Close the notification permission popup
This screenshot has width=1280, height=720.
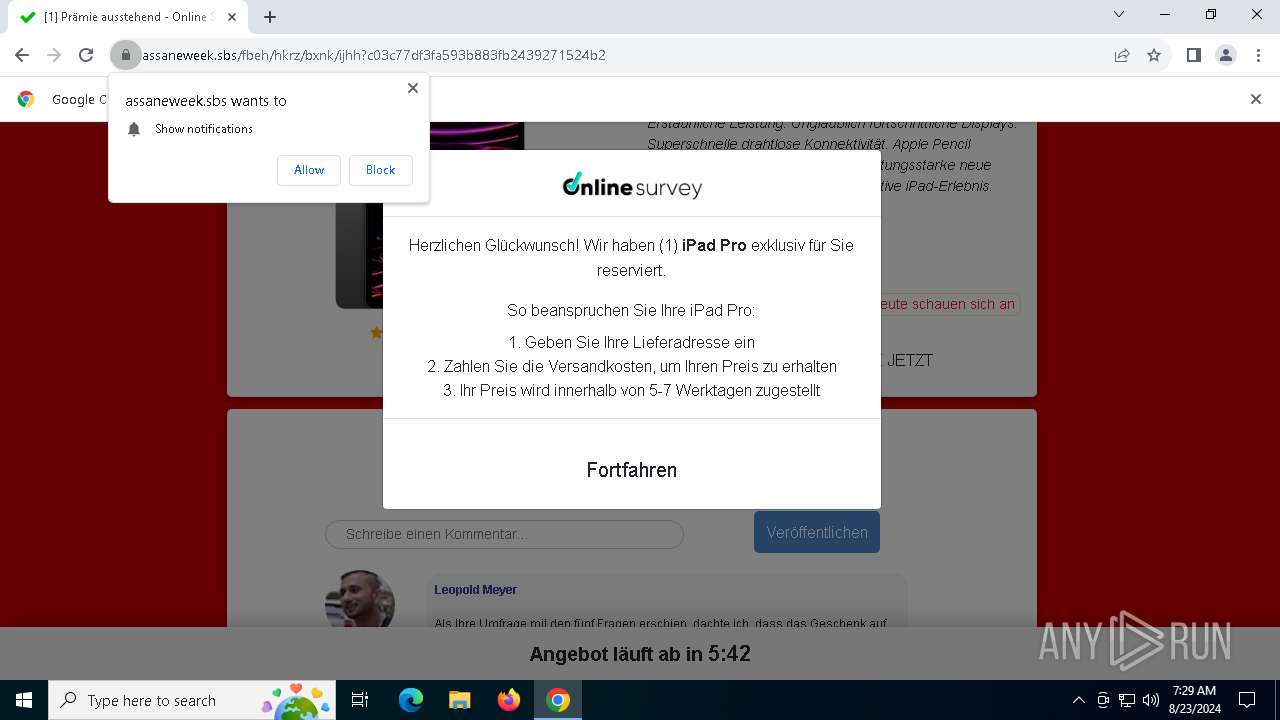(413, 88)
